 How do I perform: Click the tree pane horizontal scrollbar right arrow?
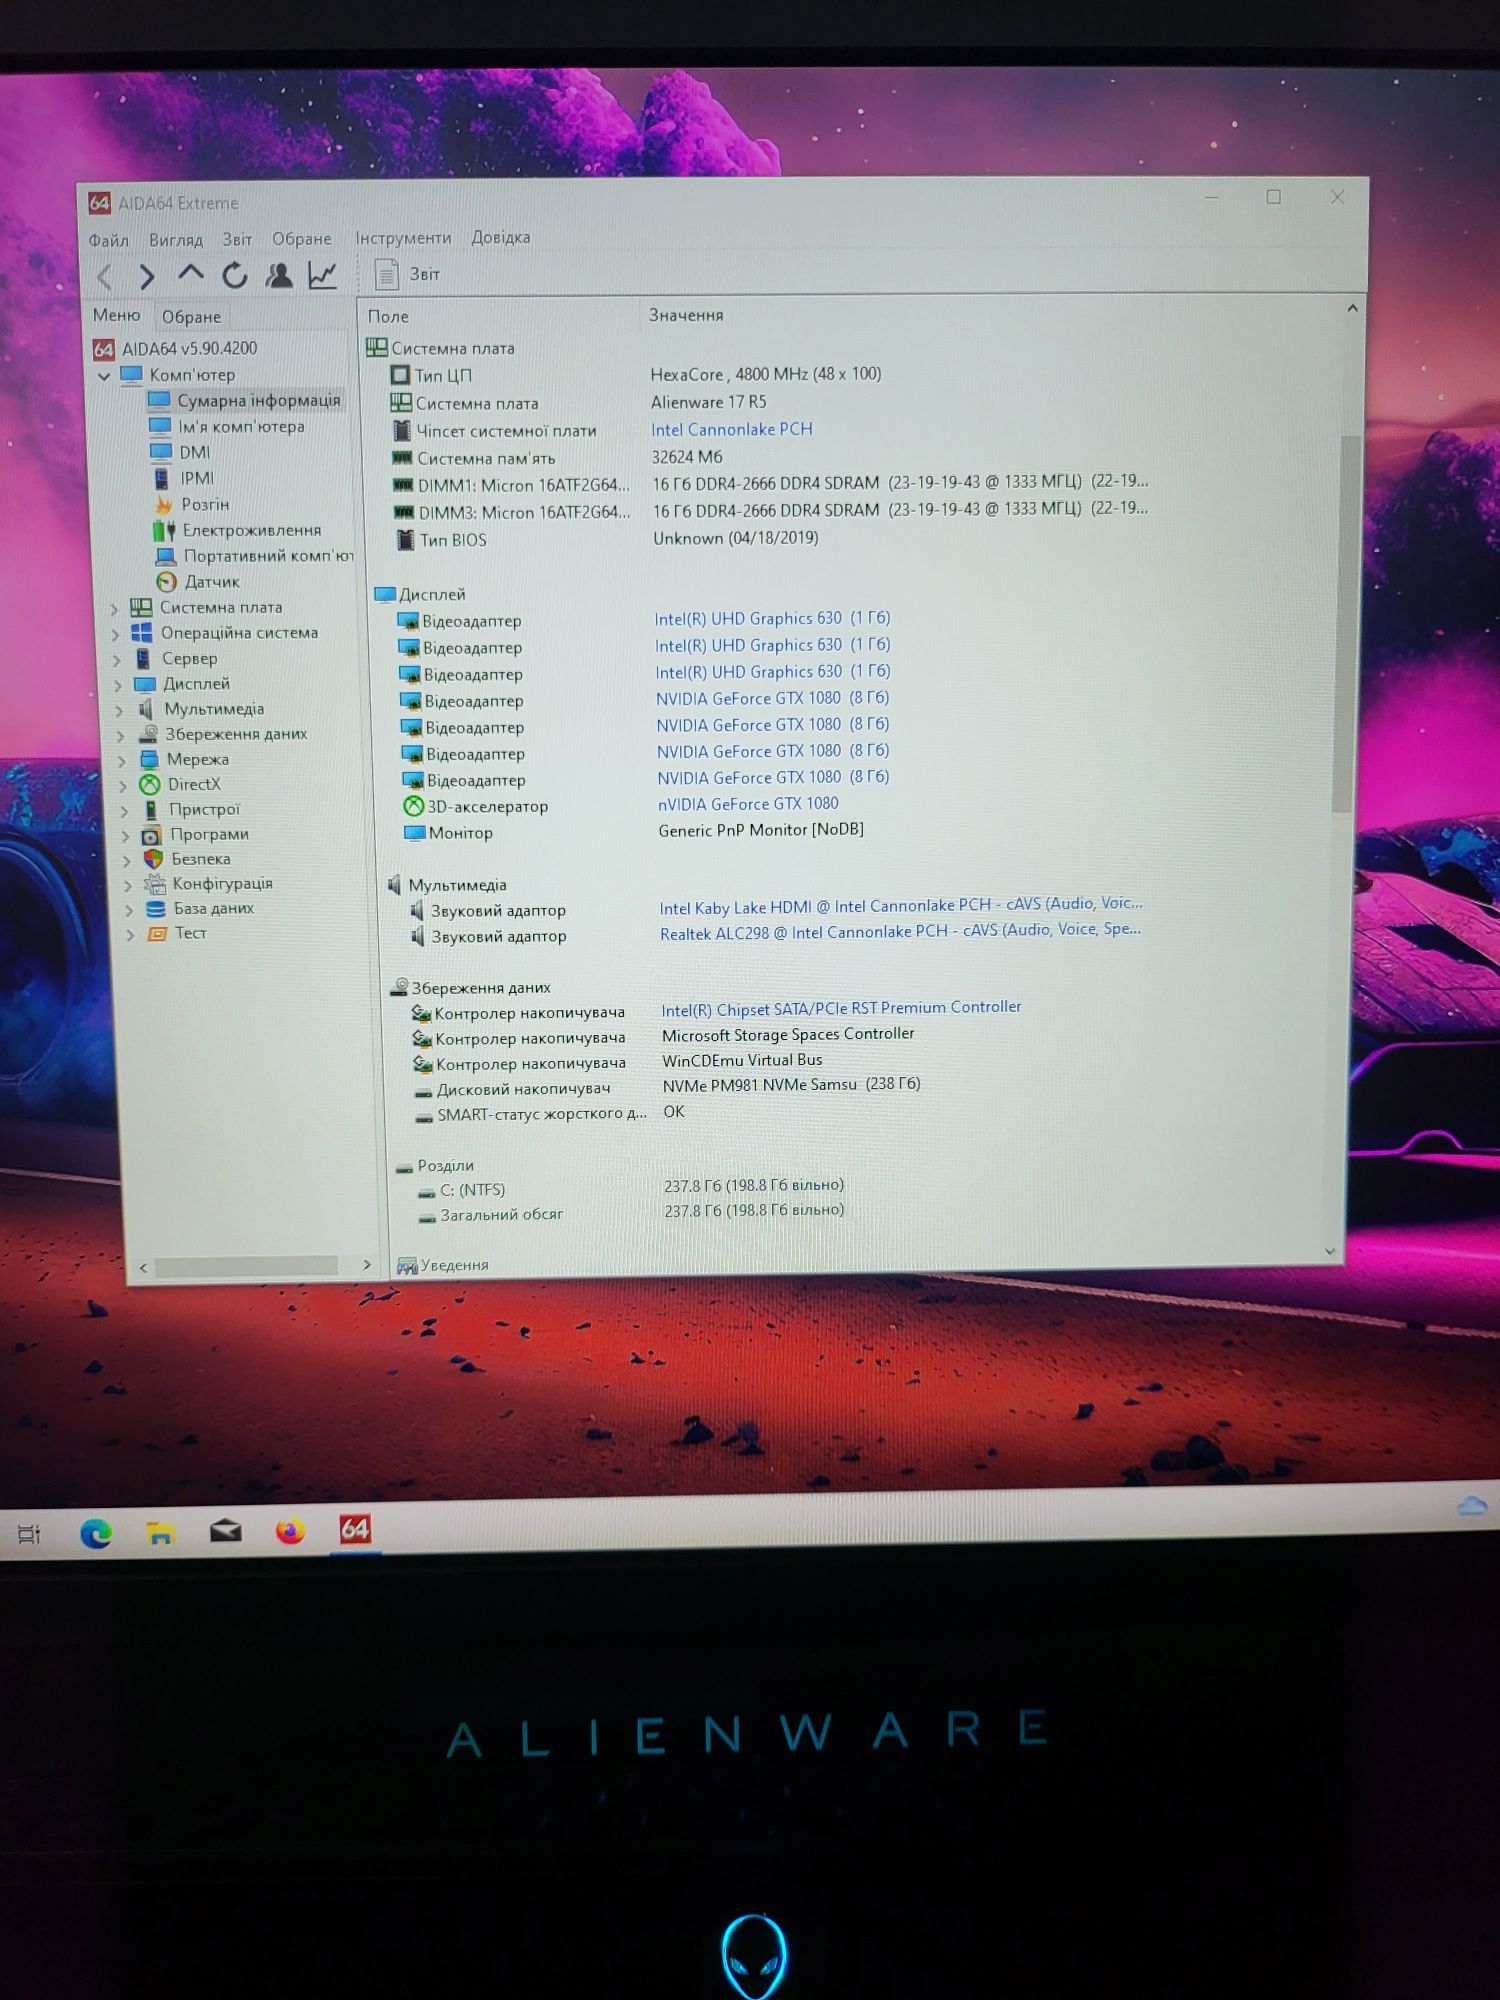point(366,1265)
